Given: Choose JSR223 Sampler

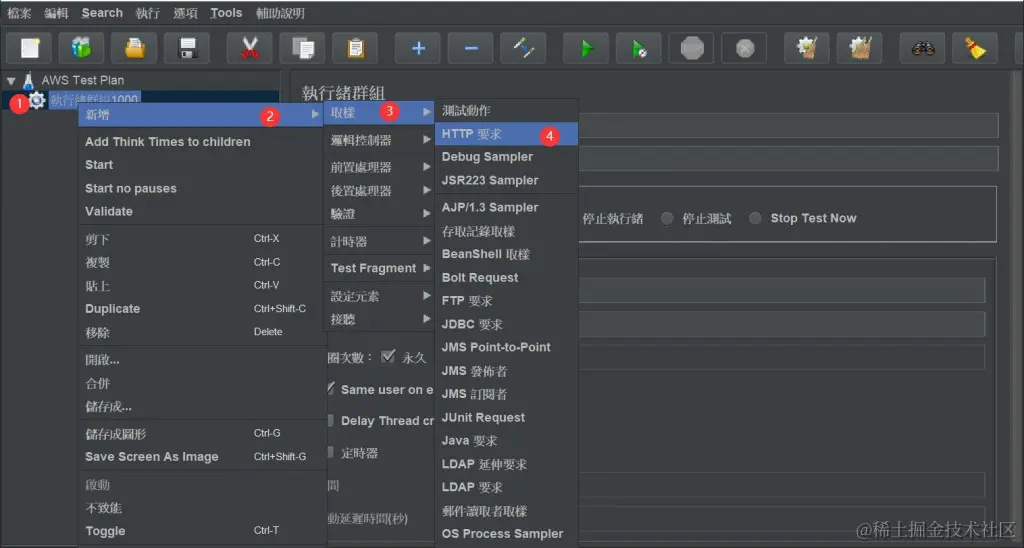Looking at the screenshot, I should coord(506,180).
